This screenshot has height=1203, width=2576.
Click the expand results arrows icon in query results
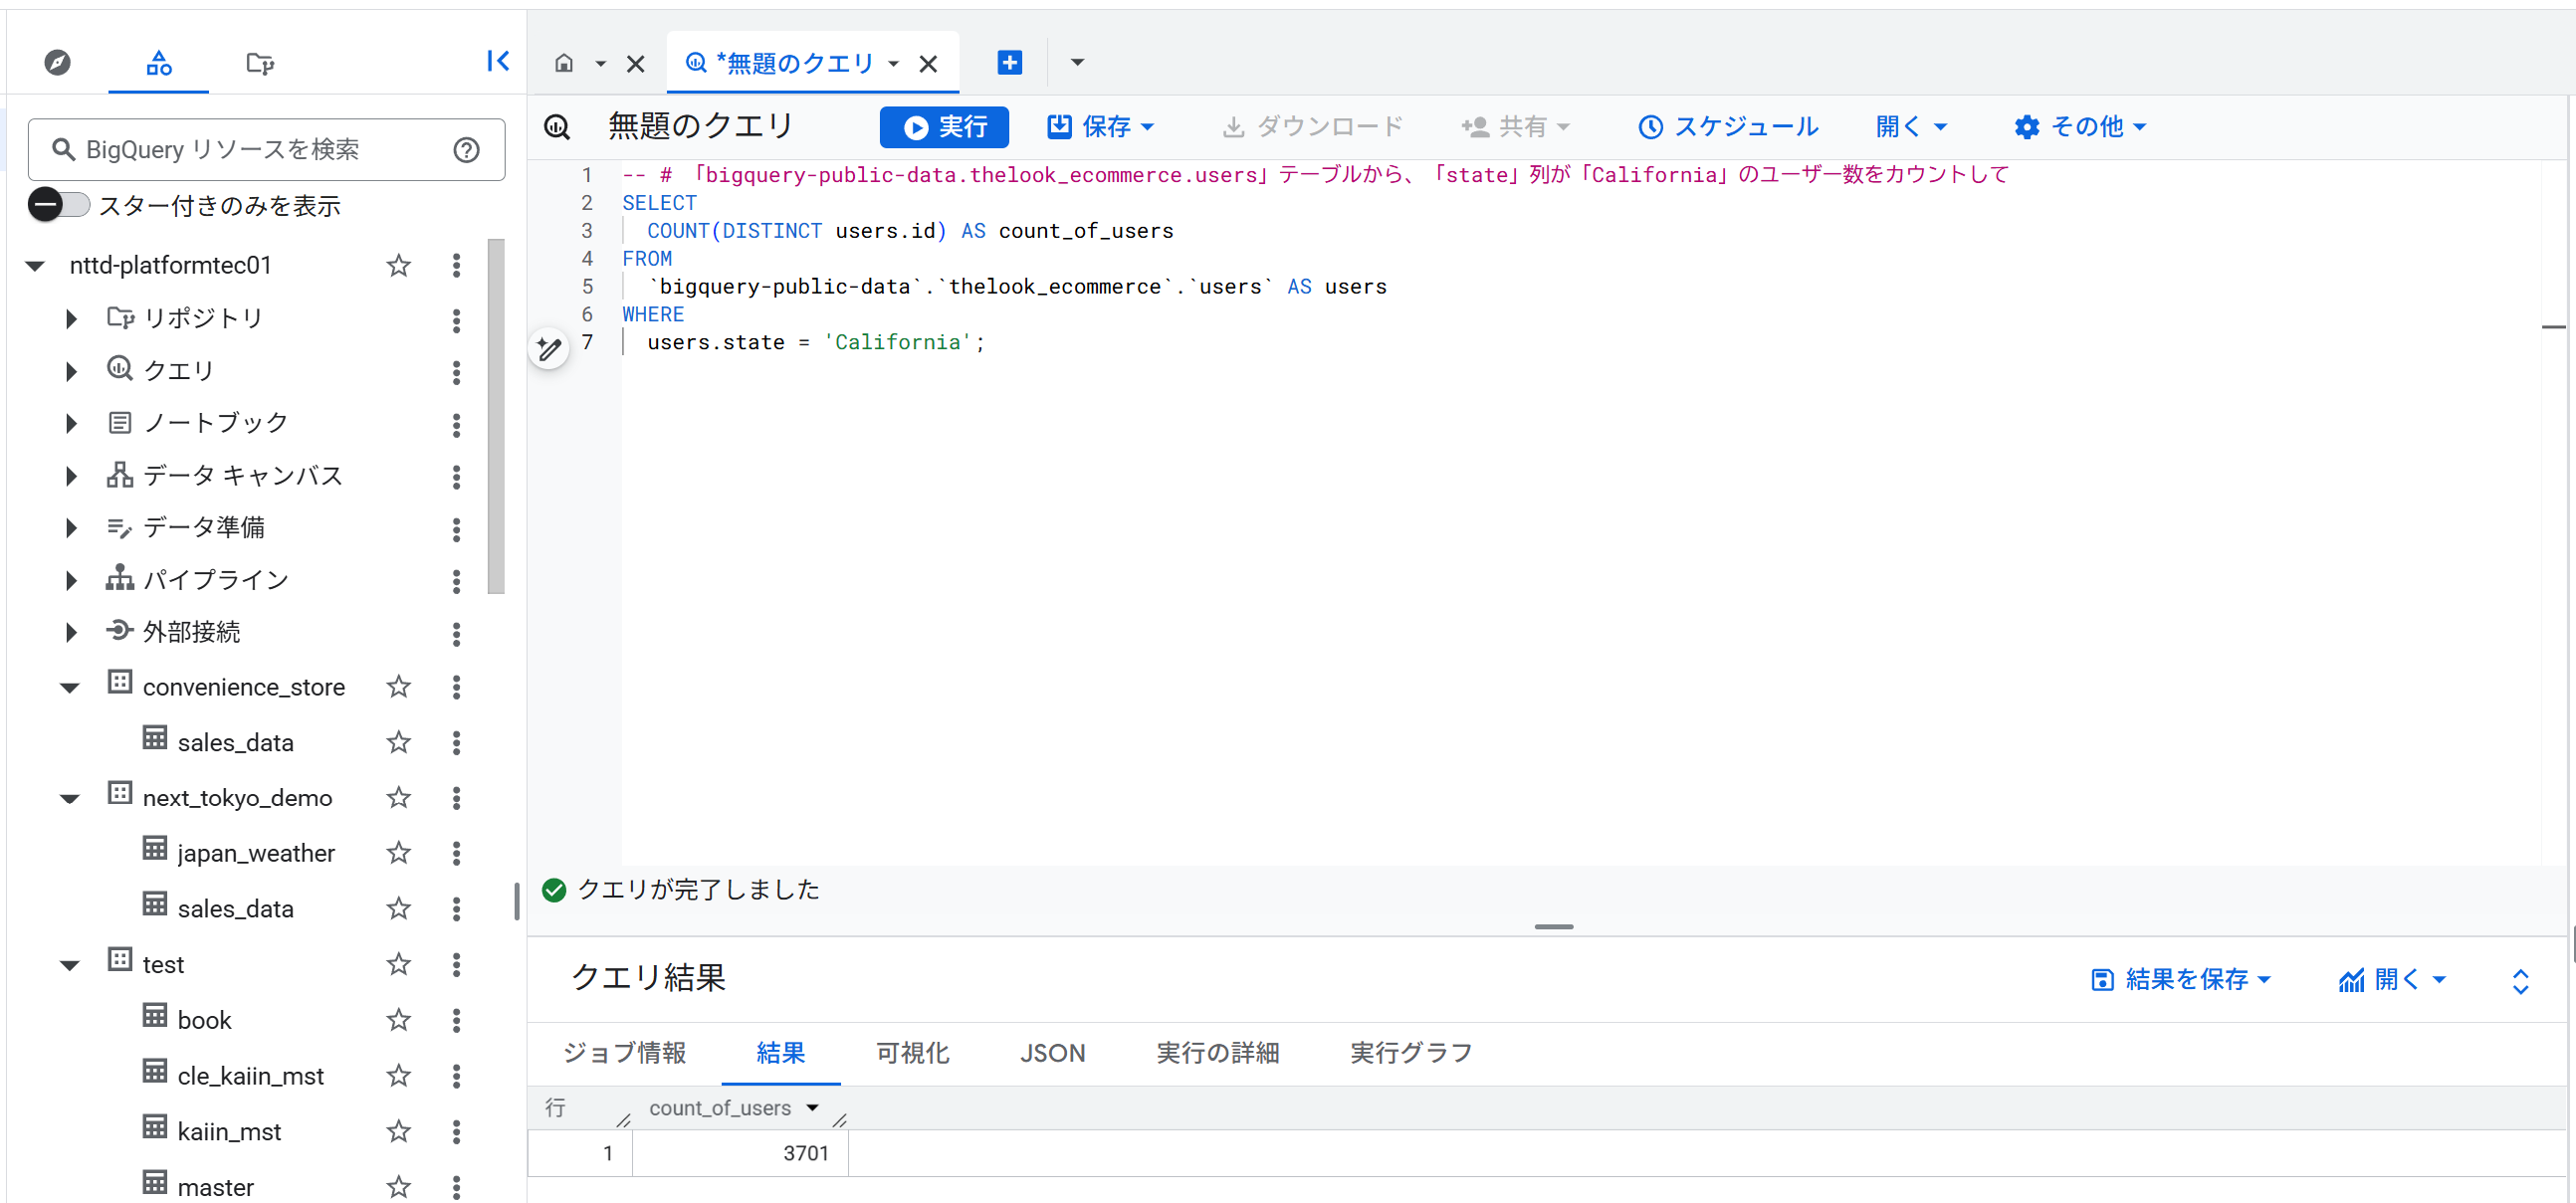[2522, 979]
